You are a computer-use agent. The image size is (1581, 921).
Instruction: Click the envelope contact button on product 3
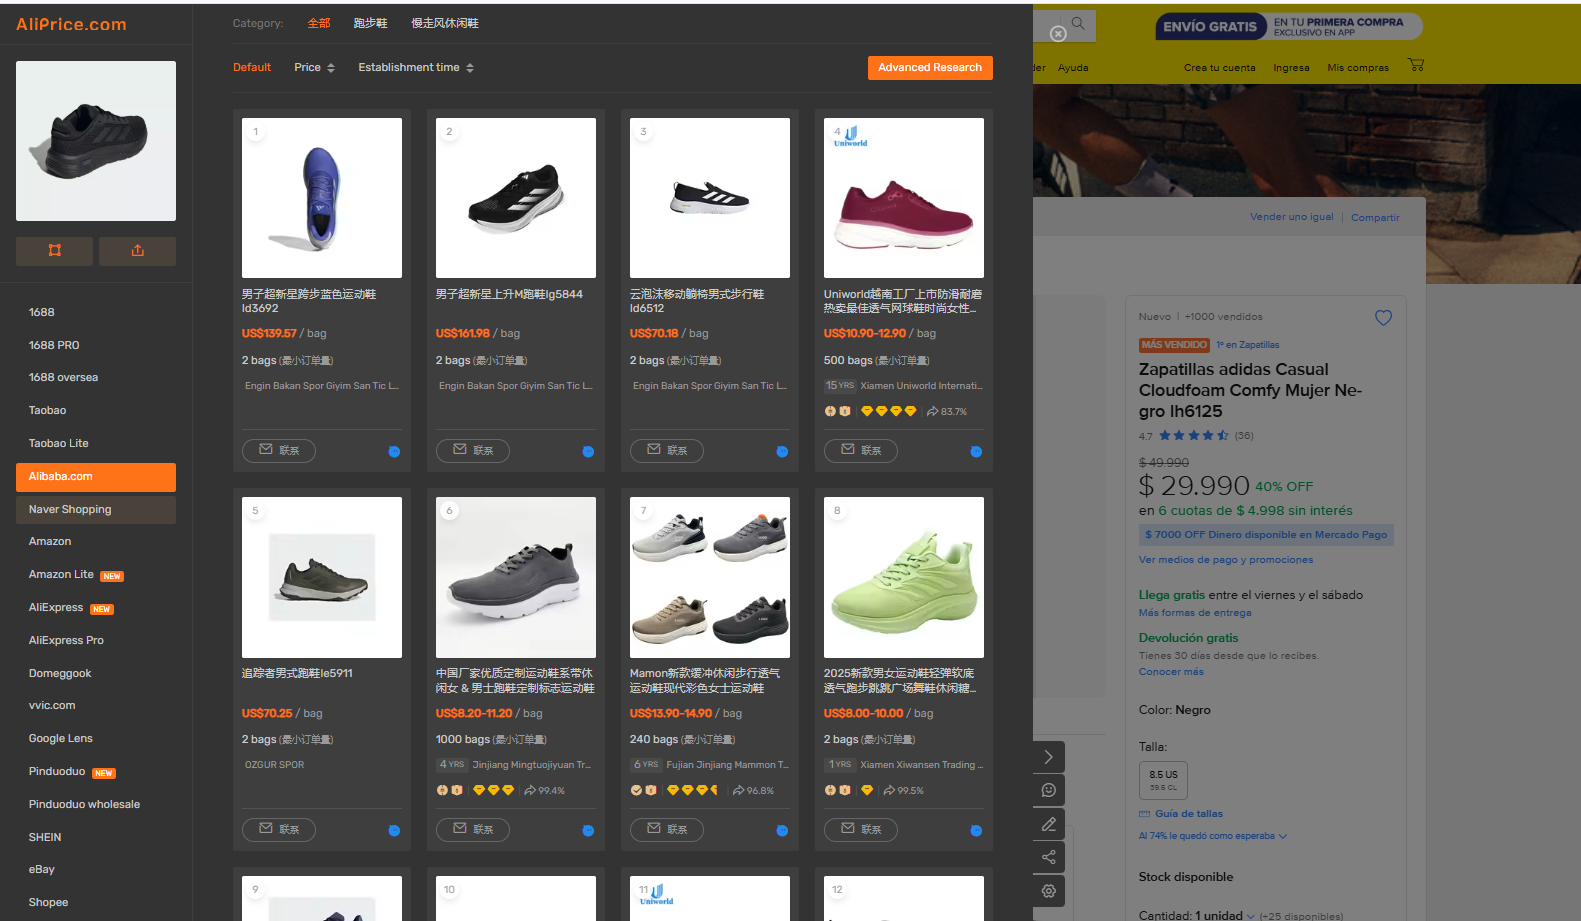coord(667,451)
